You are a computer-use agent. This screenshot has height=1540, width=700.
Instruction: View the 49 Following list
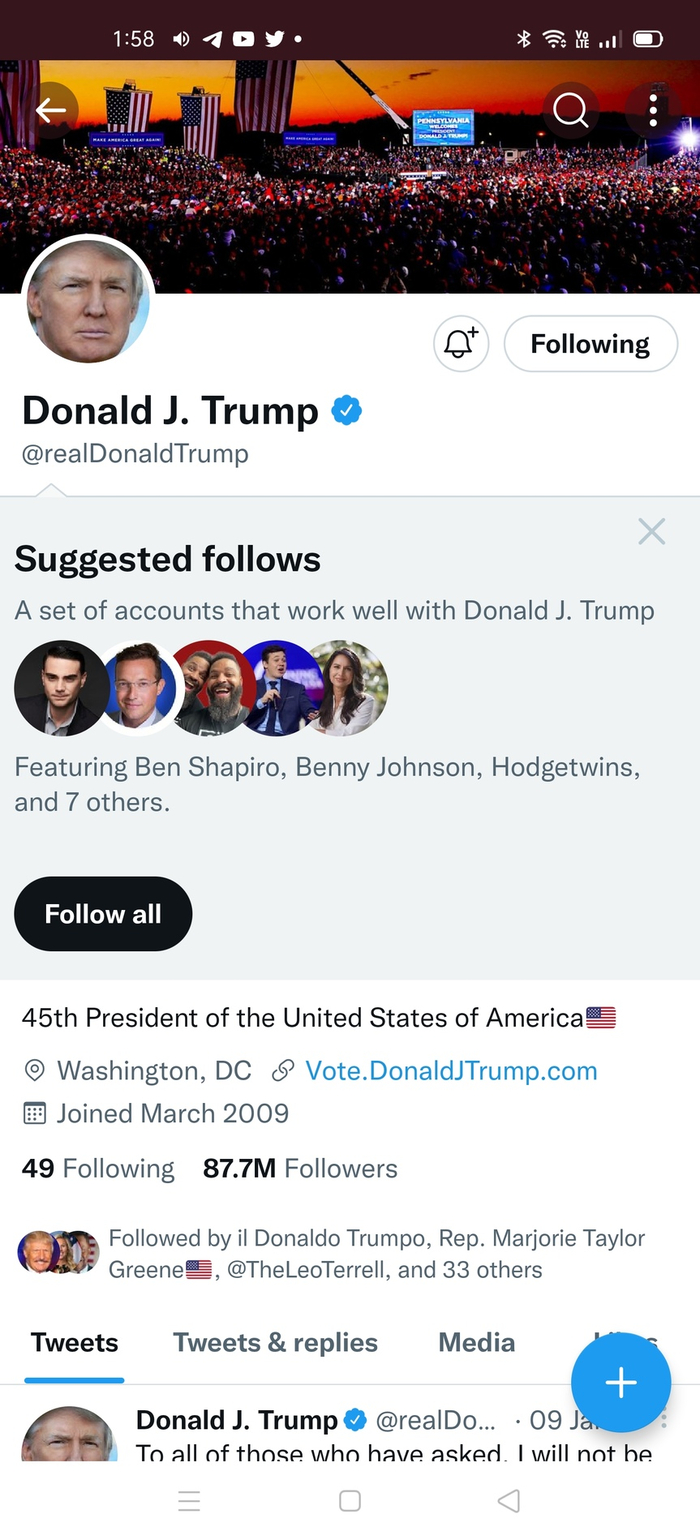point(98,1168)
